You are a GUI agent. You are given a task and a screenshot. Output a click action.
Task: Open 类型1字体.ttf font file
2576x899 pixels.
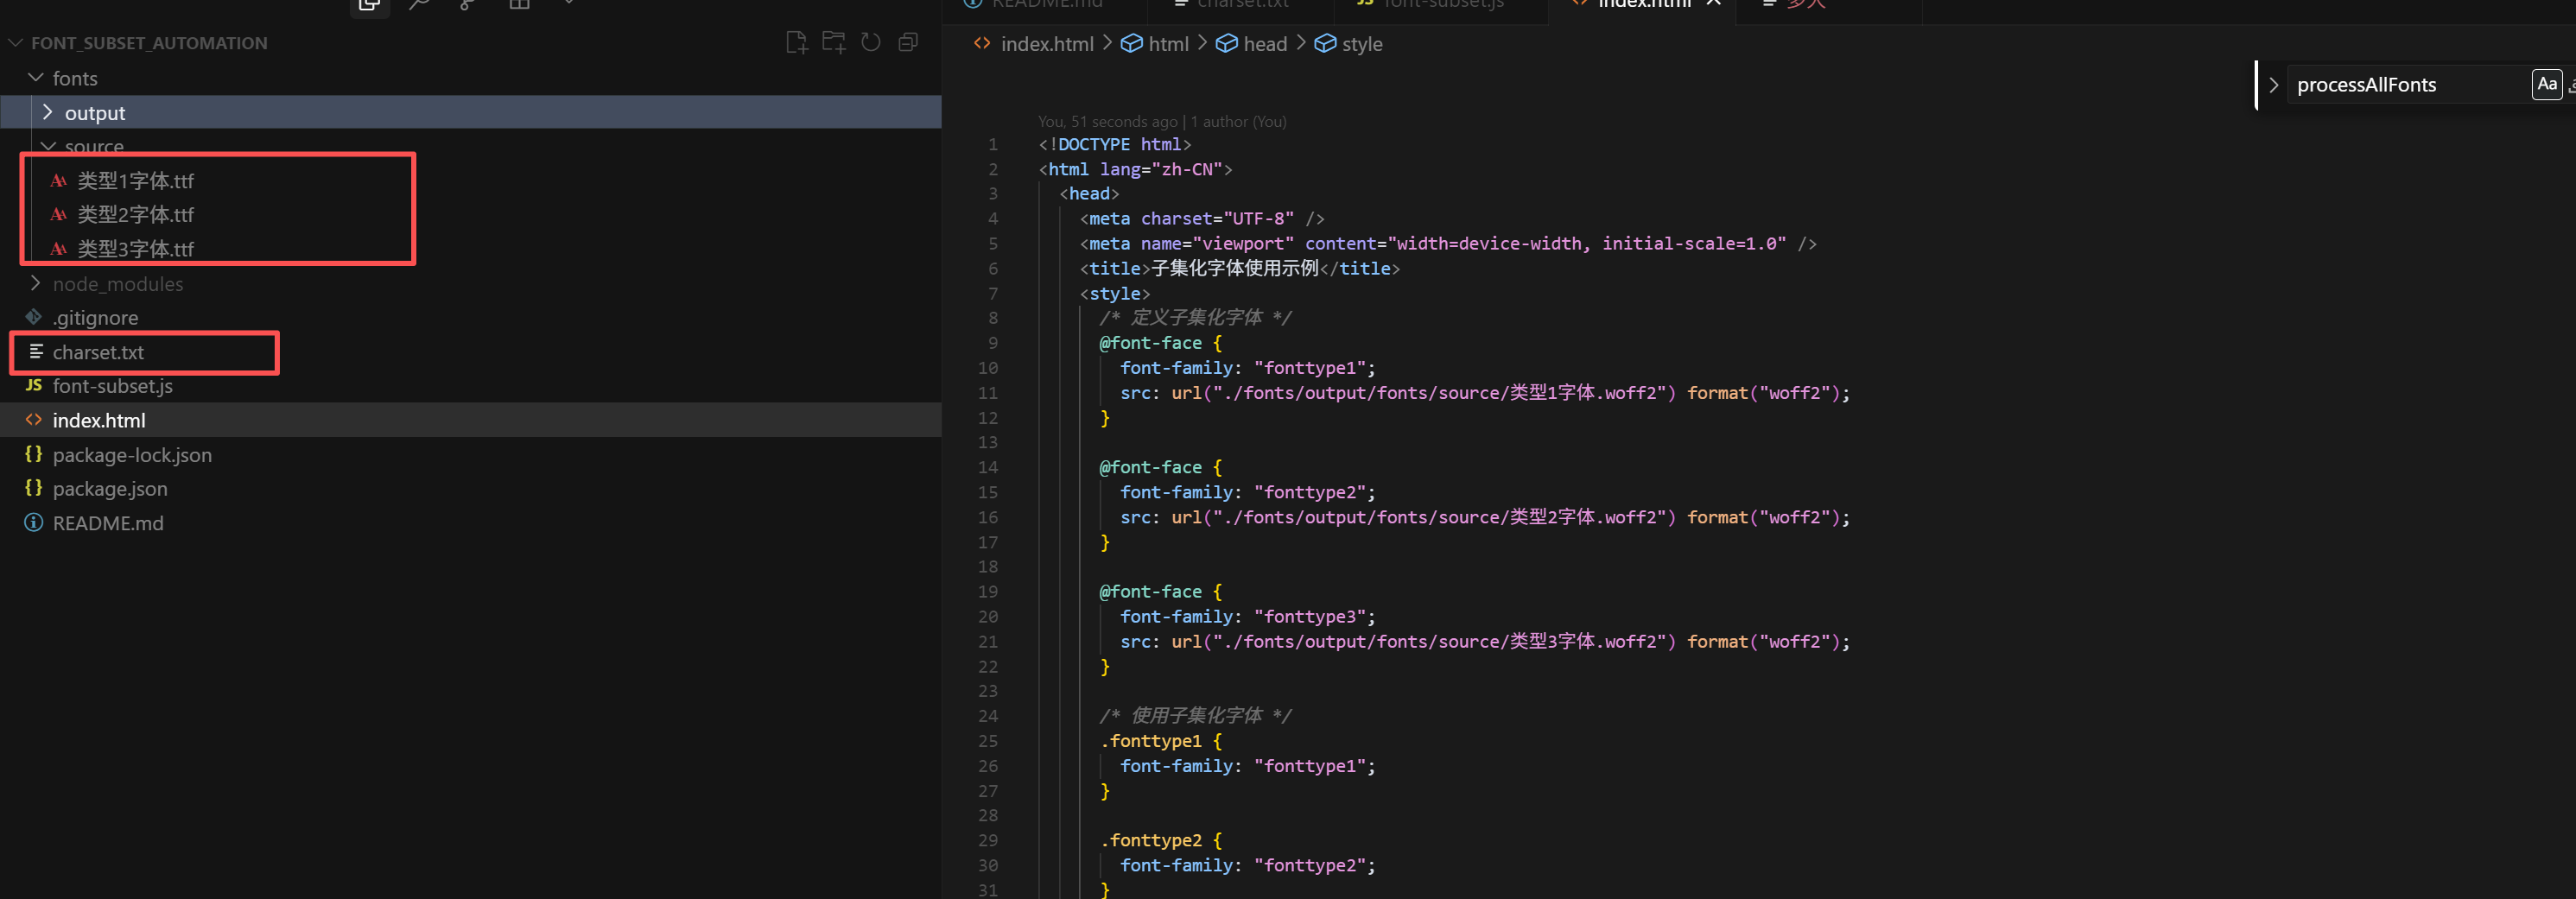135,181
